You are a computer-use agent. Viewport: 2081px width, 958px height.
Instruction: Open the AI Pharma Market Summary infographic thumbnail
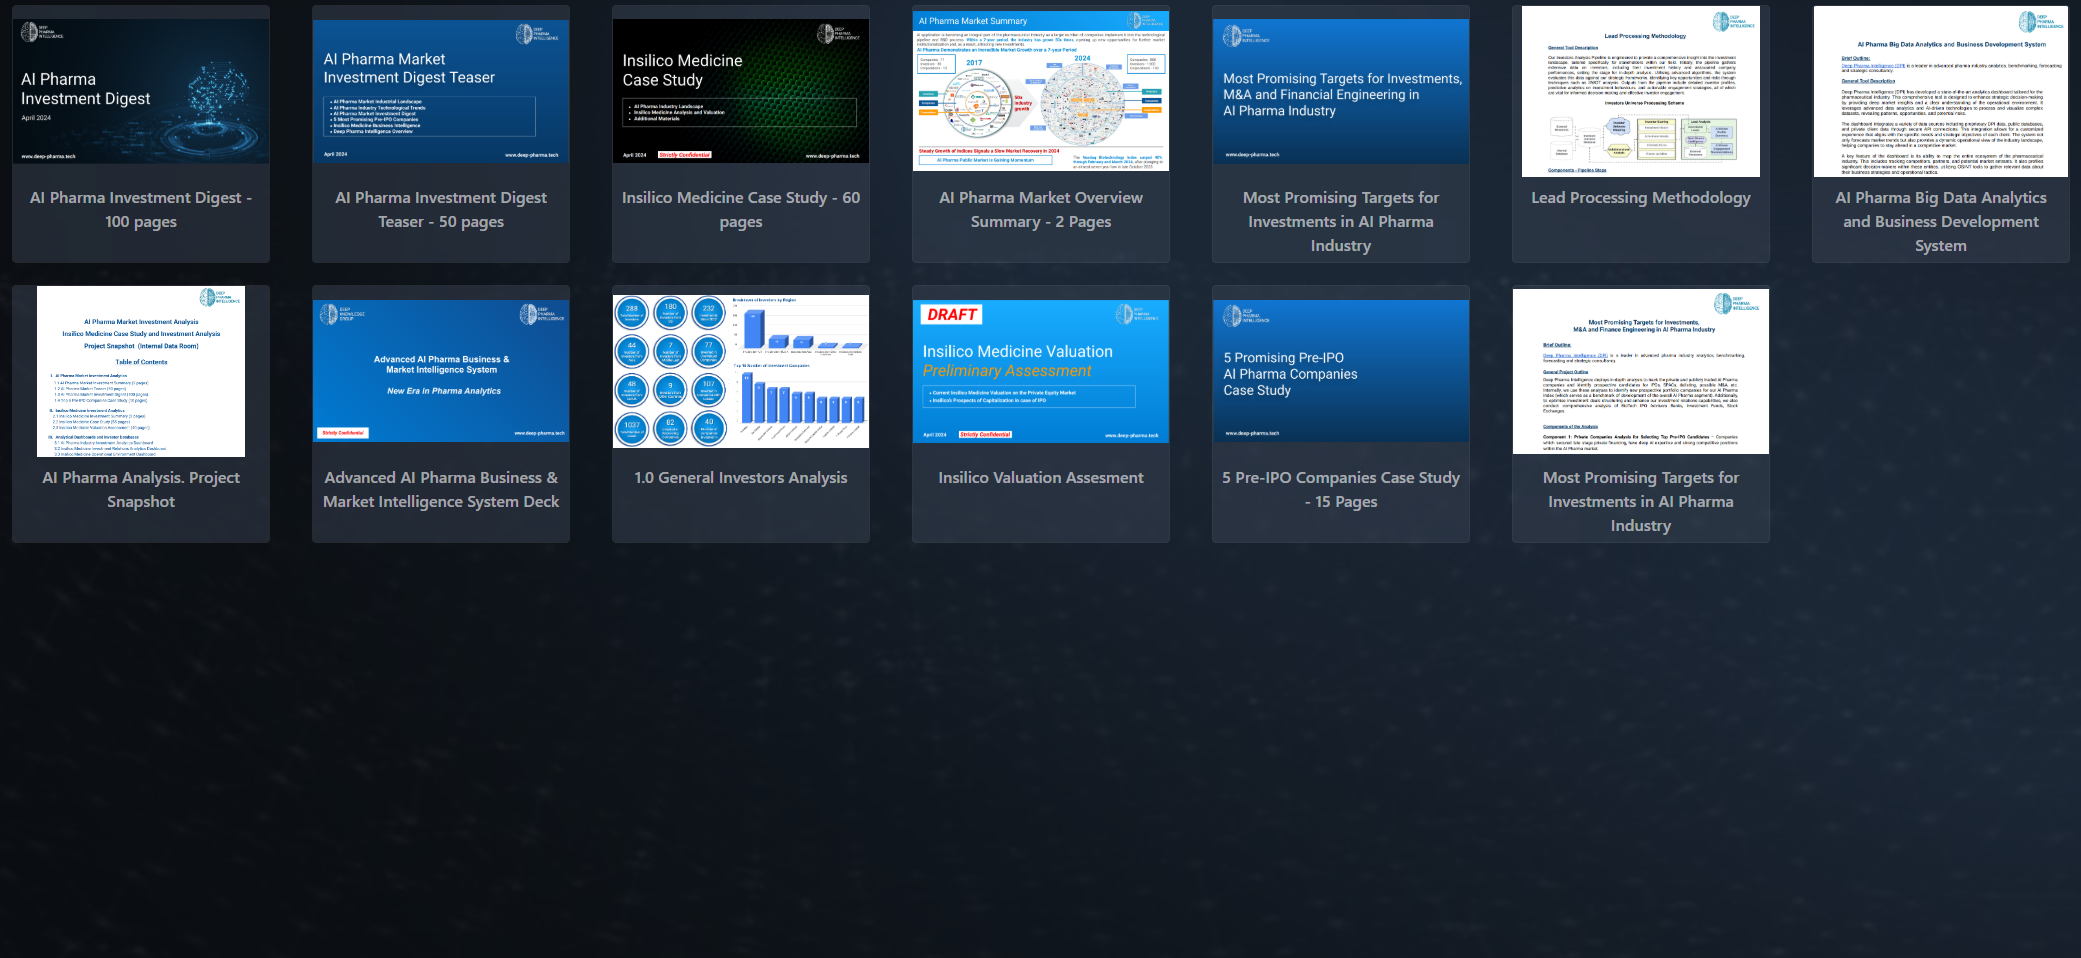(1041, 91)
